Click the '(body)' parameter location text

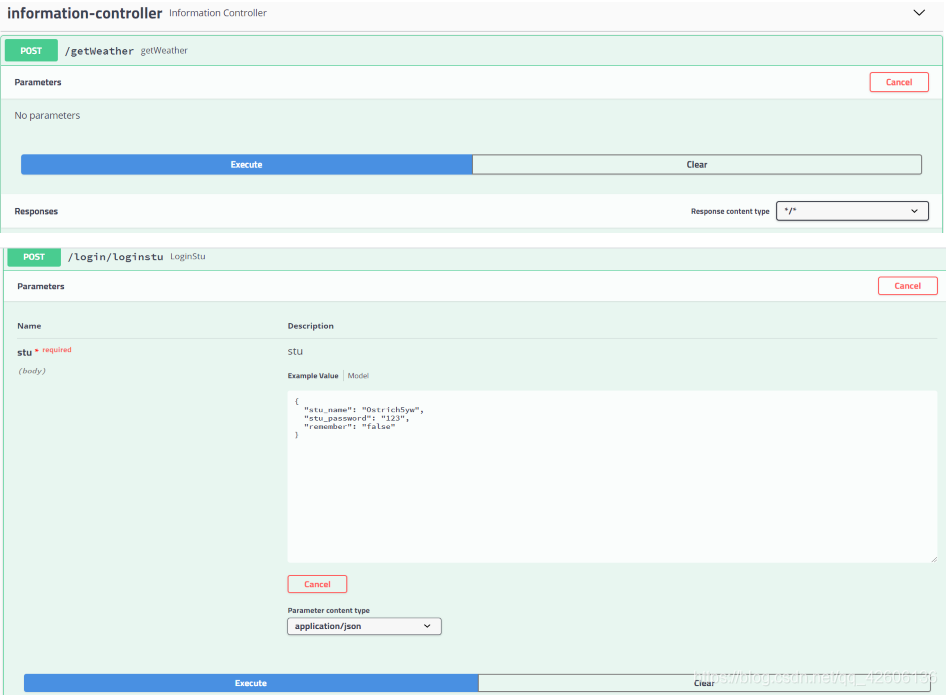[32, 371]
